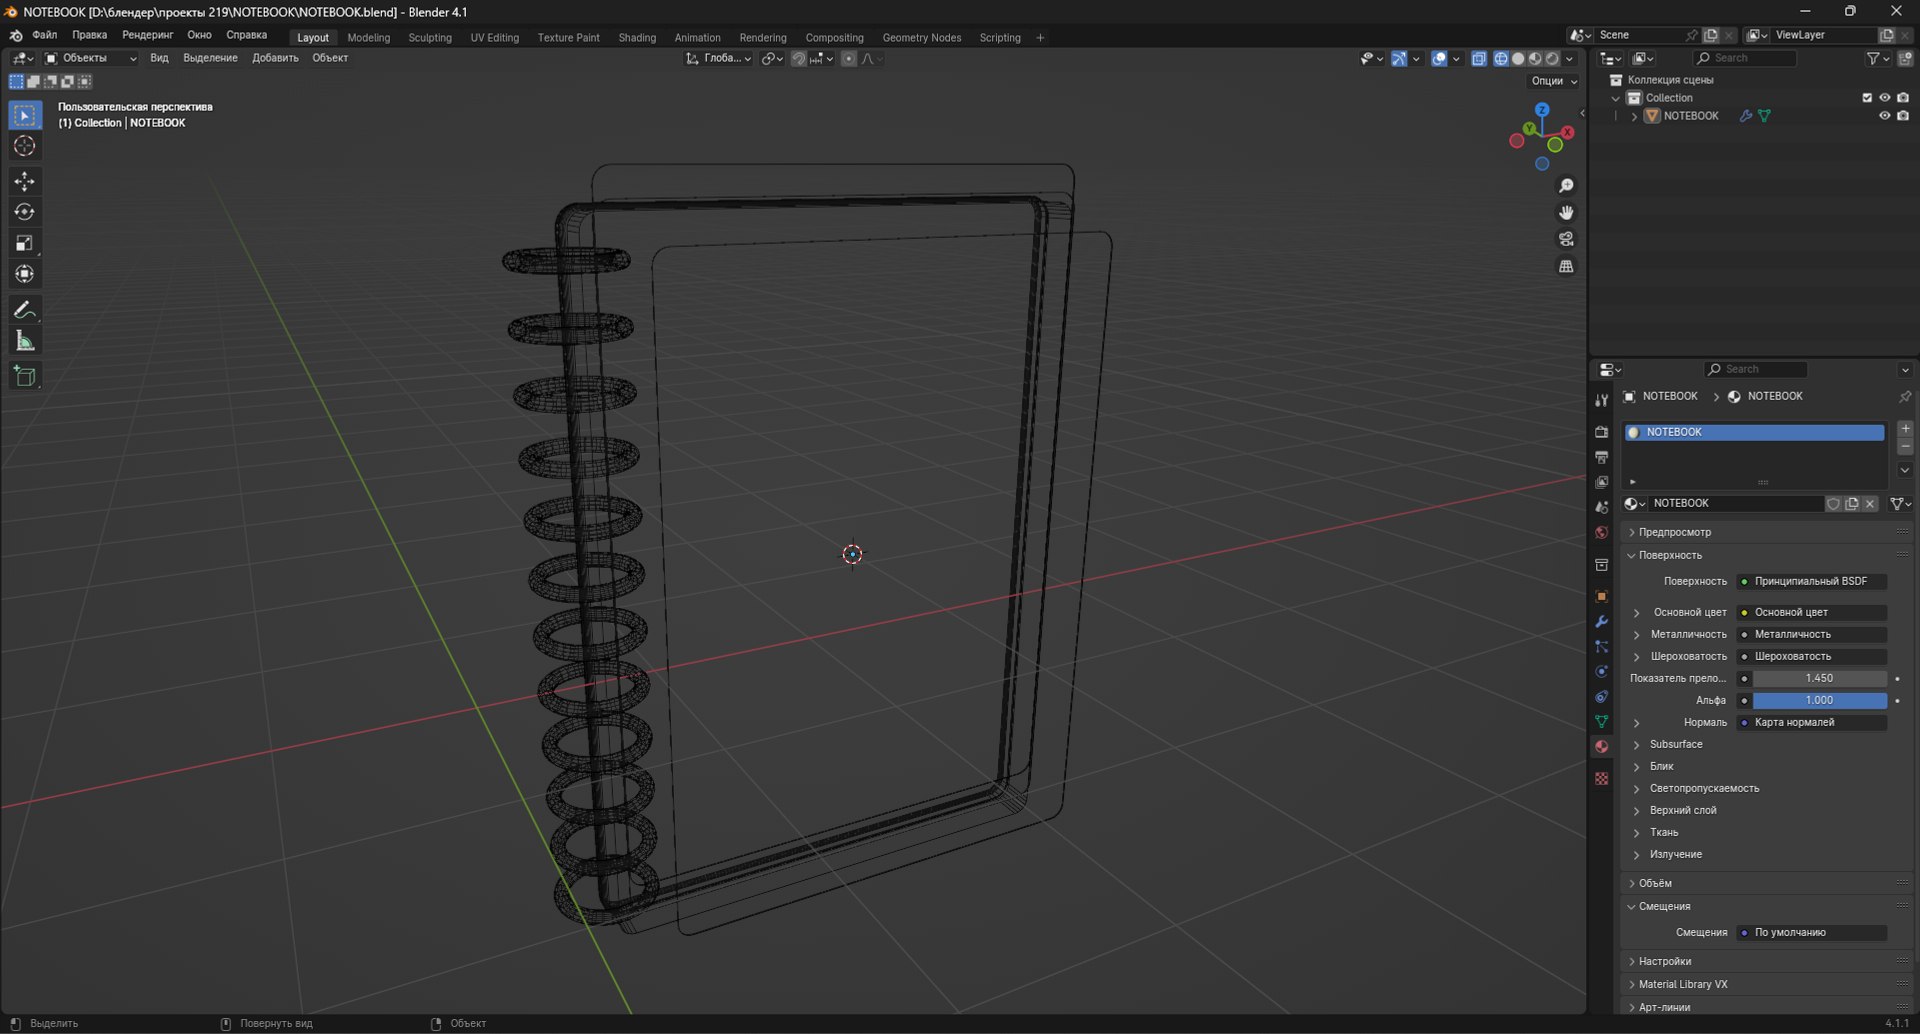Switch to the Shading workspace tab
1920x1034 pixels.
(x=637, y=38)
